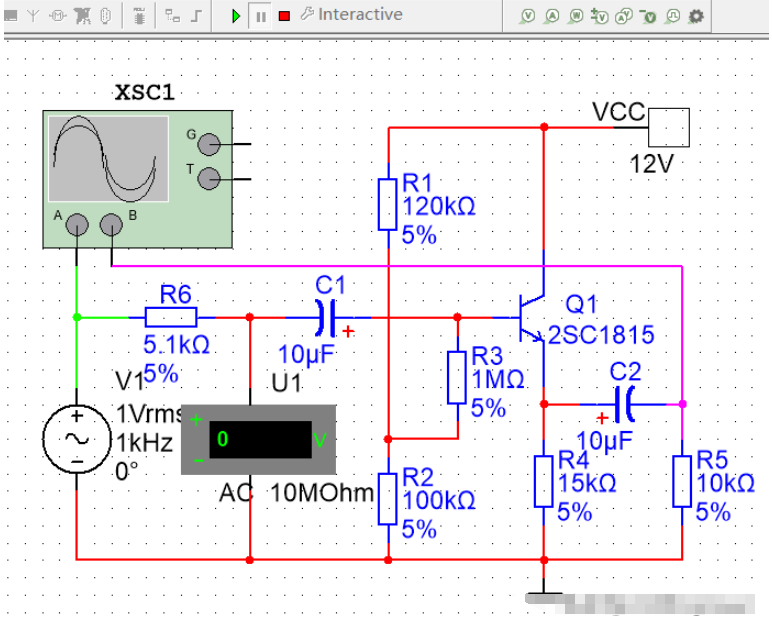Click the magenta channel B wire
The width and height of the screenshot is (772, 620).
[x=396, y=266]
